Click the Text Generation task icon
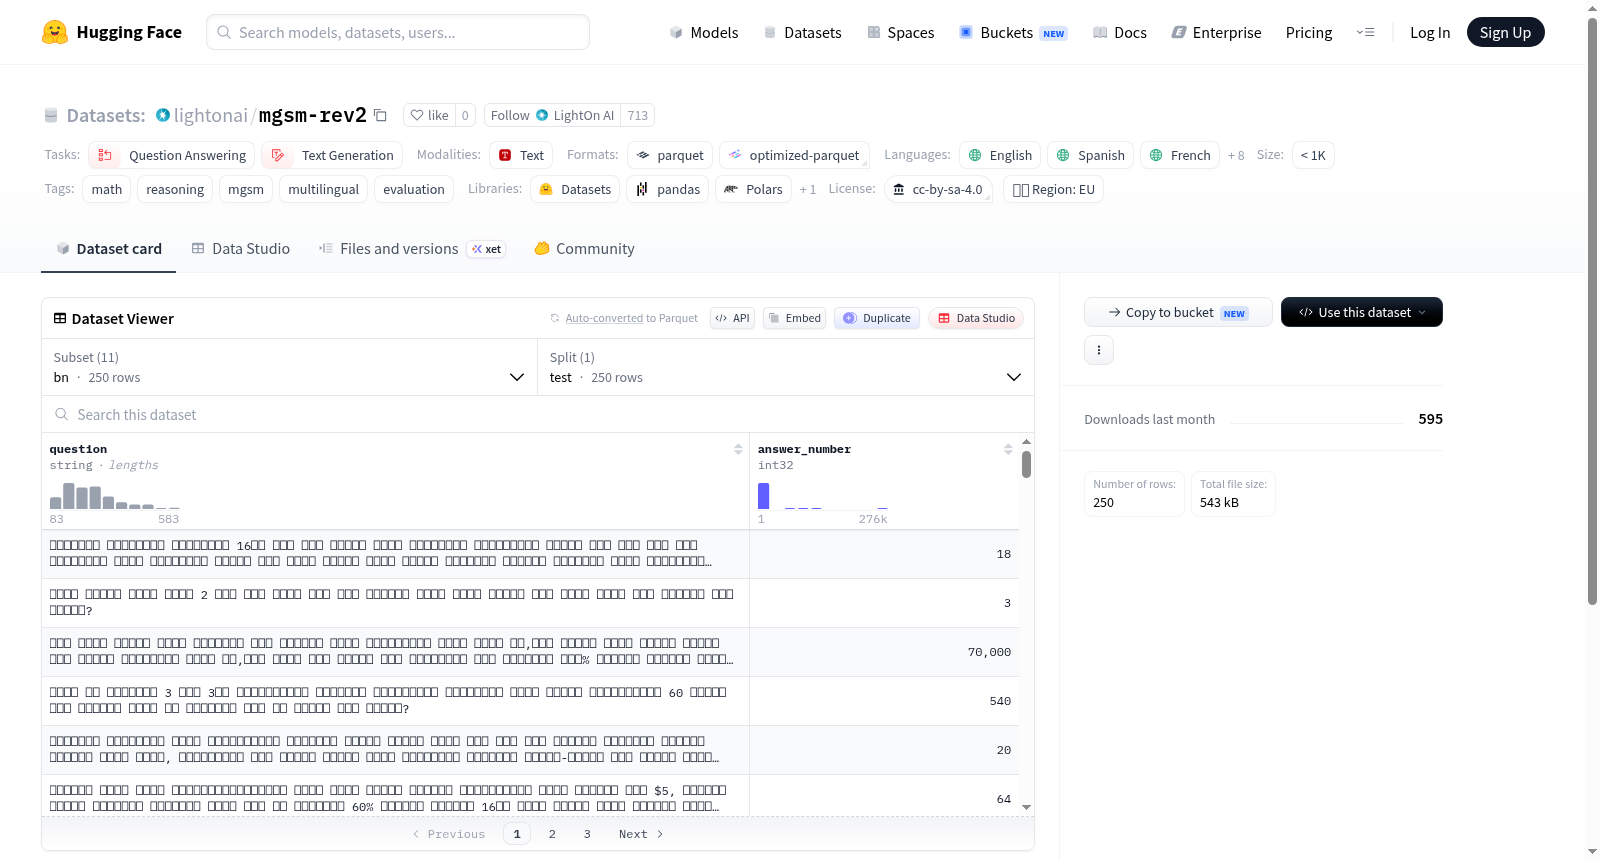This screenshot has width=1600, height=861. [278, 155]
